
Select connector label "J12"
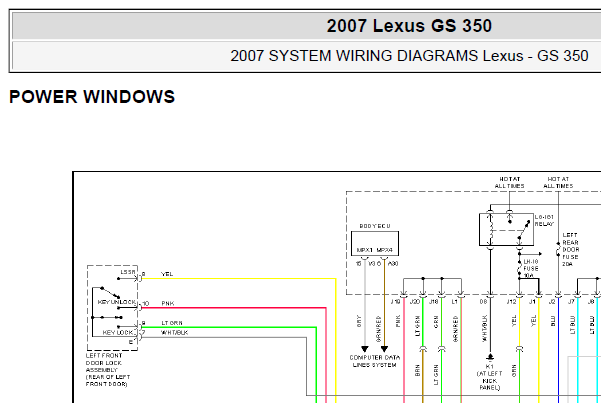511,302
